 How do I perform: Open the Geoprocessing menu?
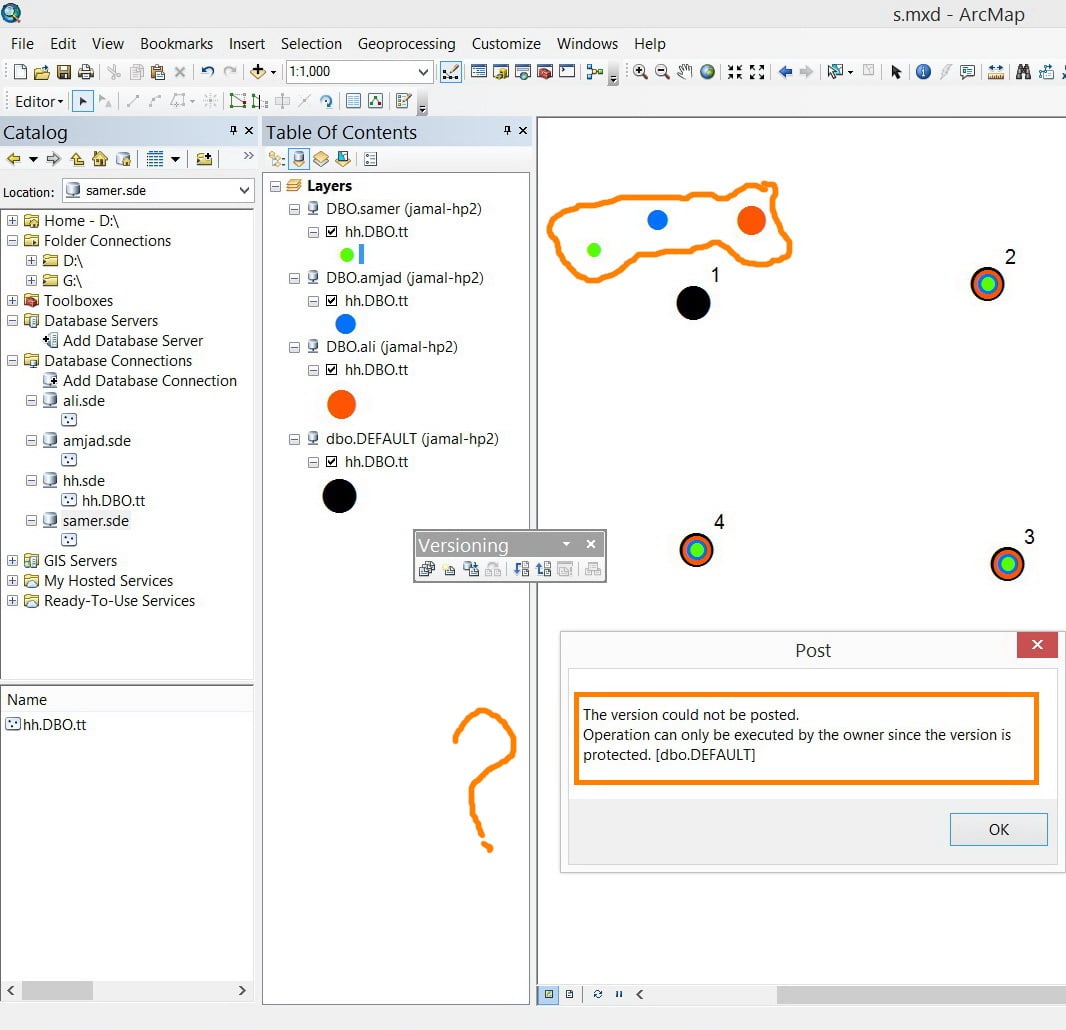407,44
